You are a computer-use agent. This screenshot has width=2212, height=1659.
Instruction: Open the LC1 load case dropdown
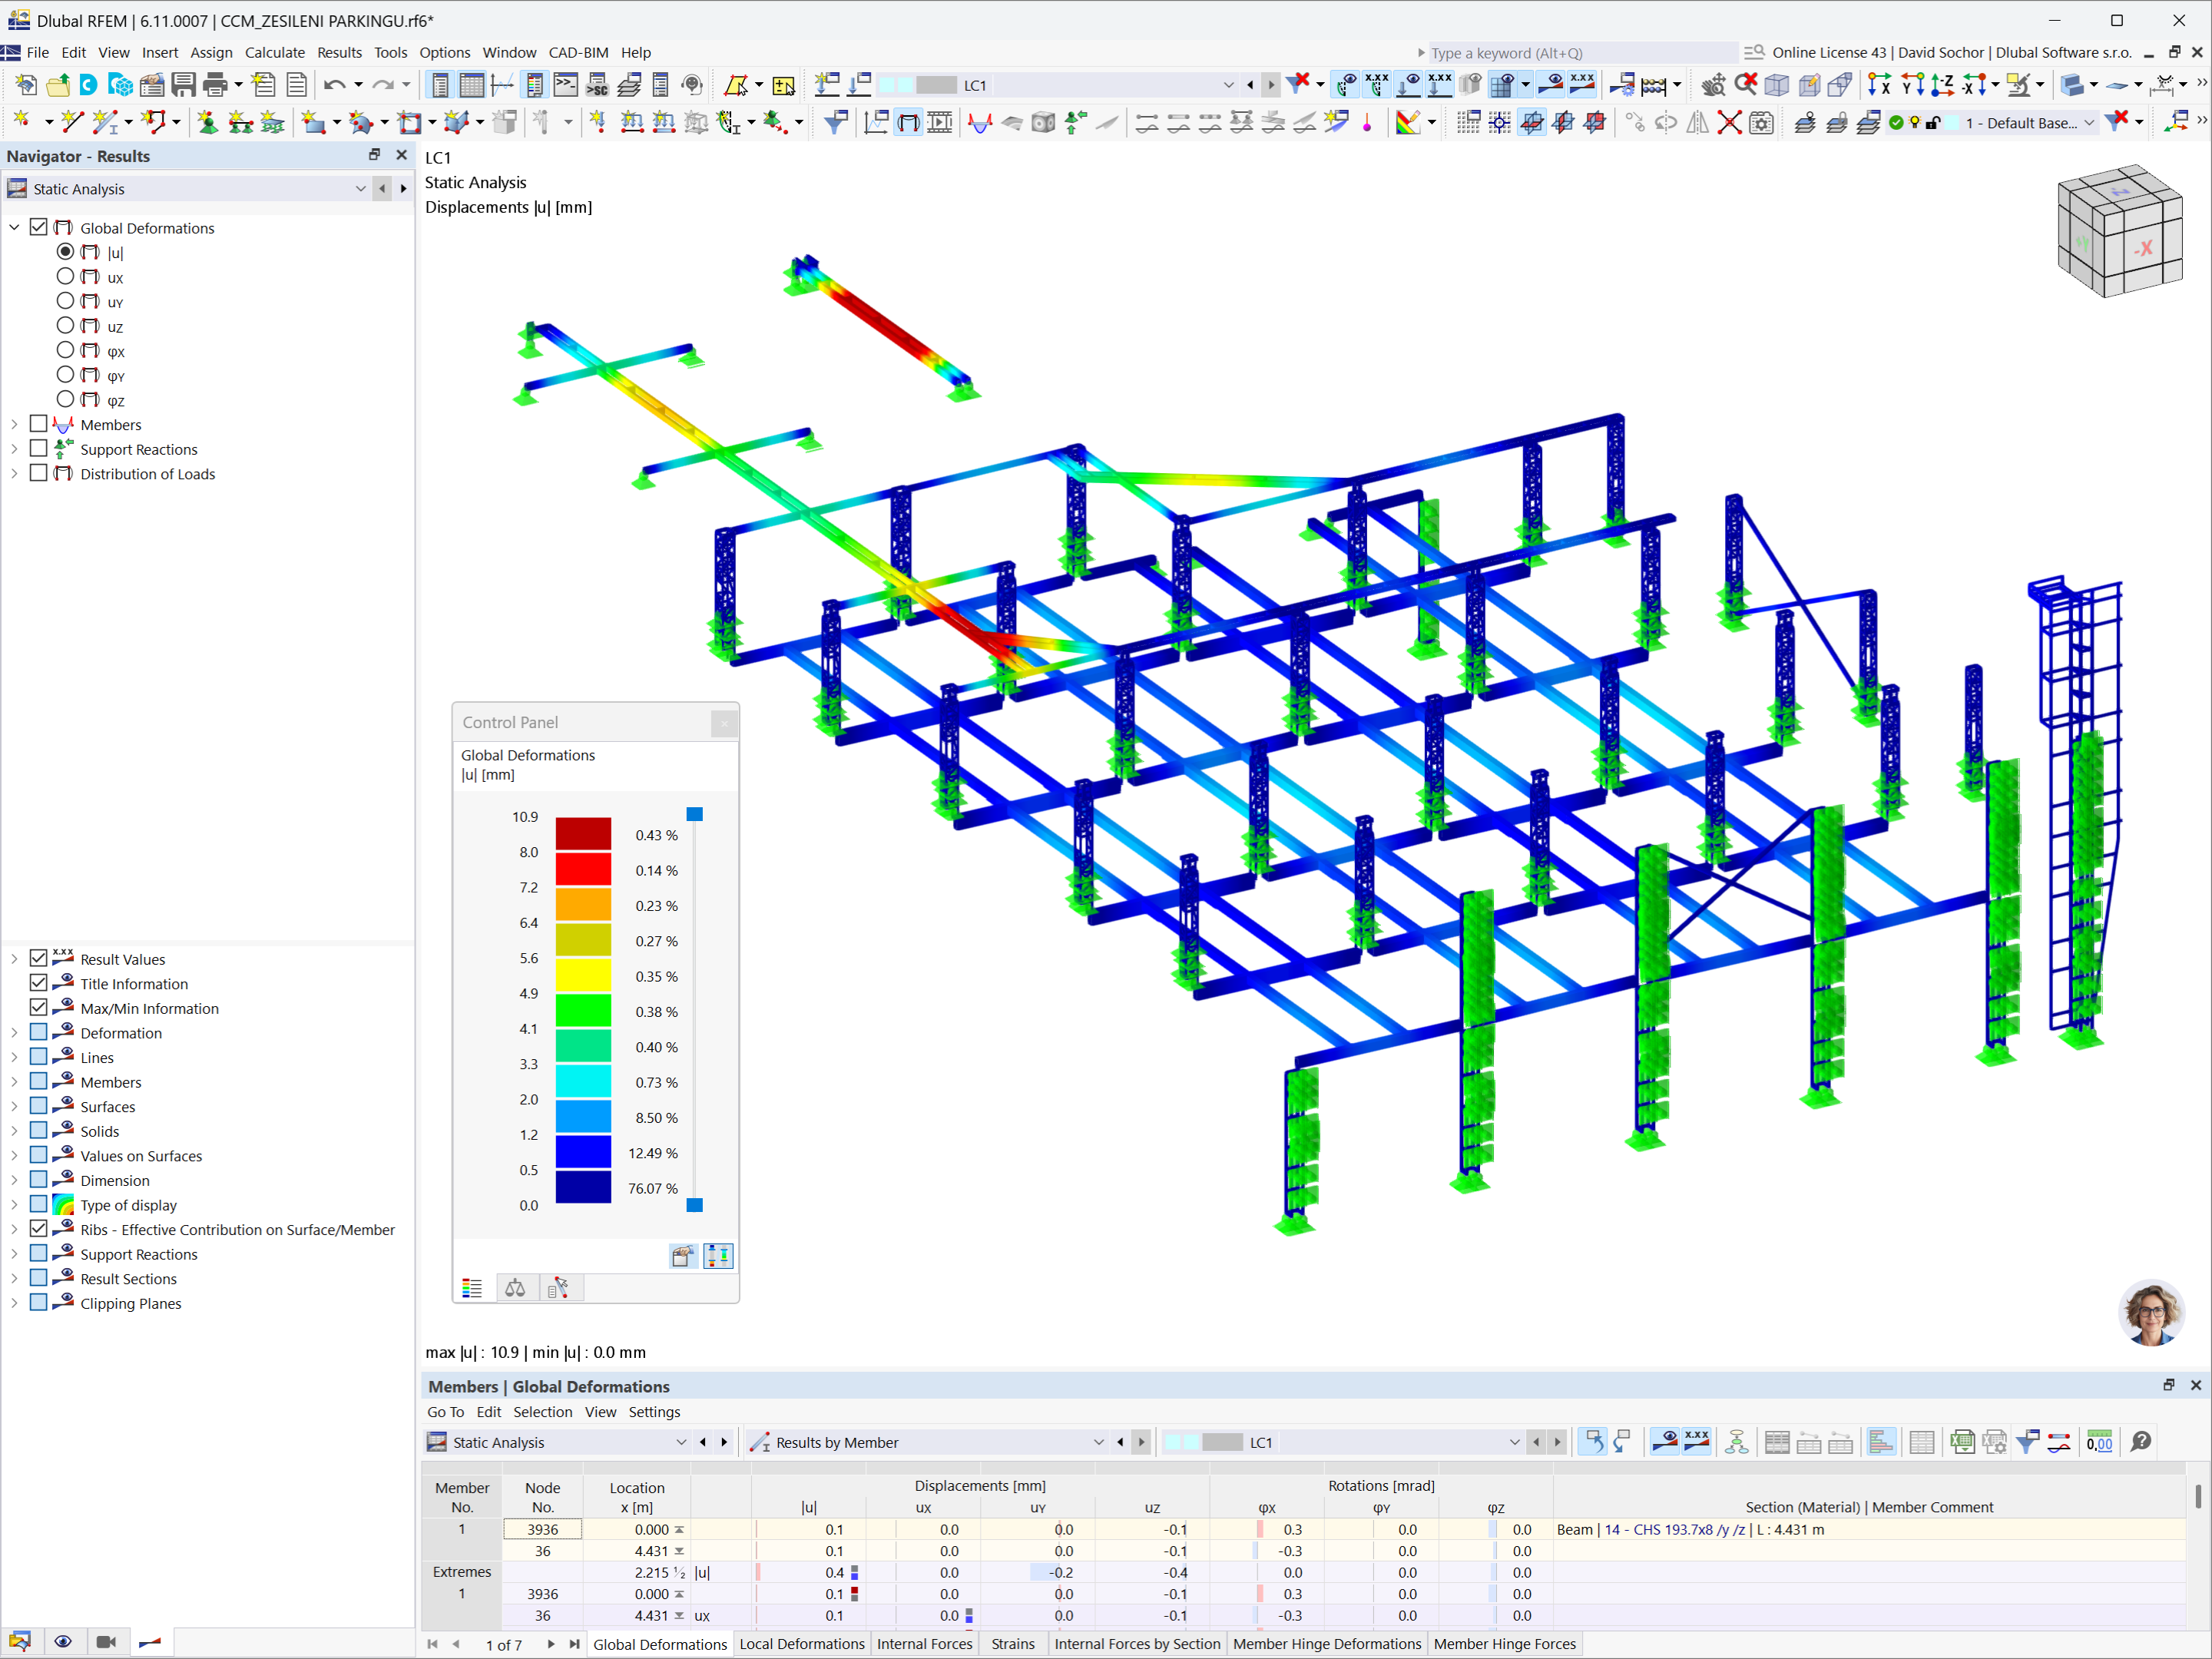tap(1228, 85)
